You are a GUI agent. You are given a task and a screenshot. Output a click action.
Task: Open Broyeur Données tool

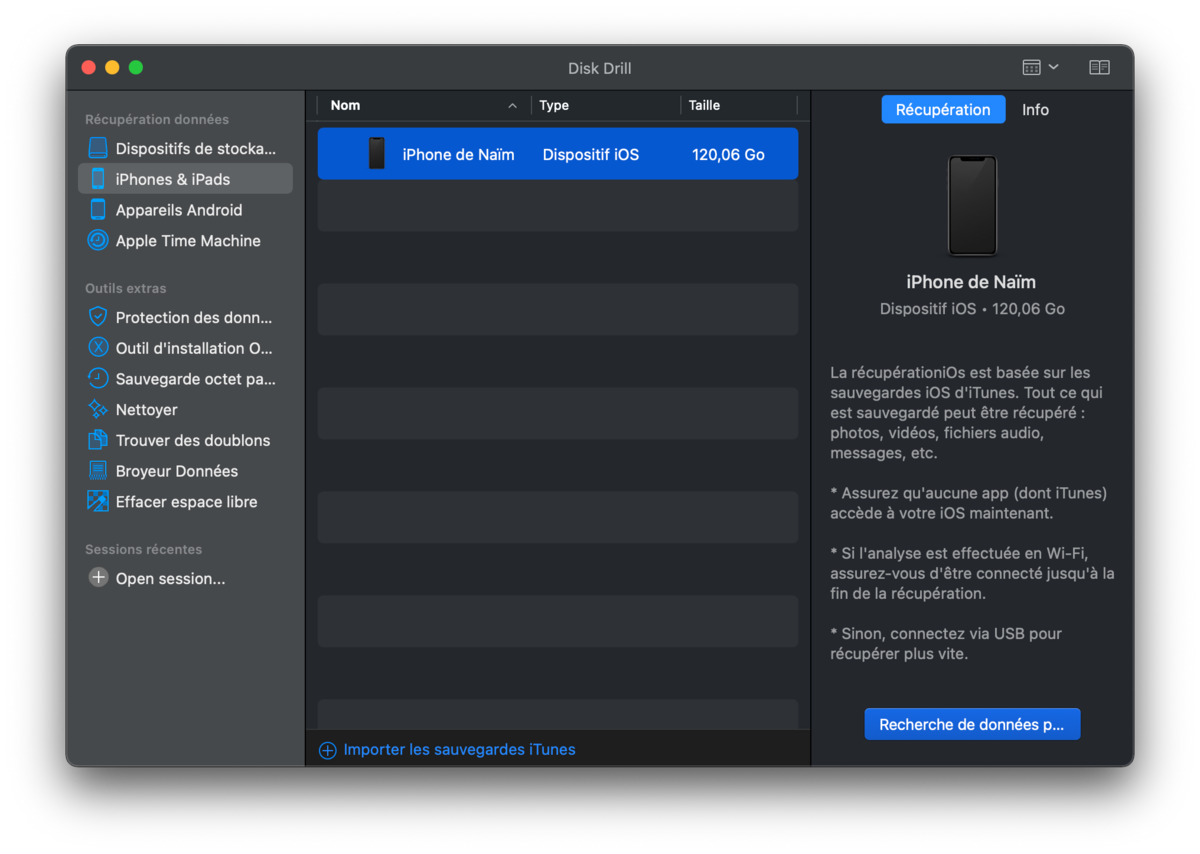185,470
